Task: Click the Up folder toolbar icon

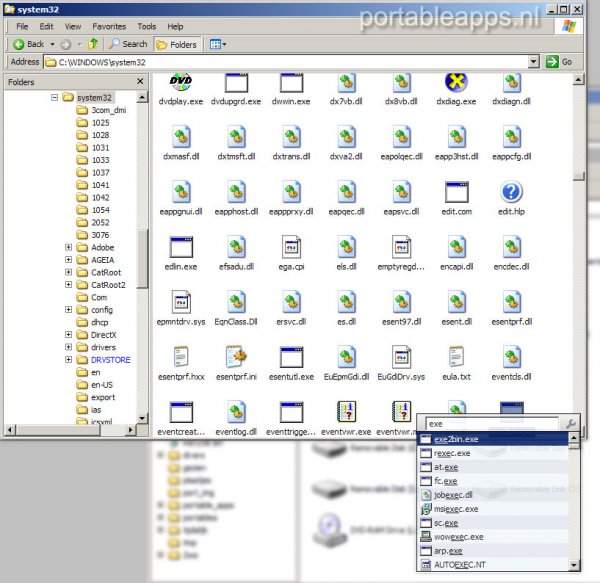Action: click(x=93, y=44)
